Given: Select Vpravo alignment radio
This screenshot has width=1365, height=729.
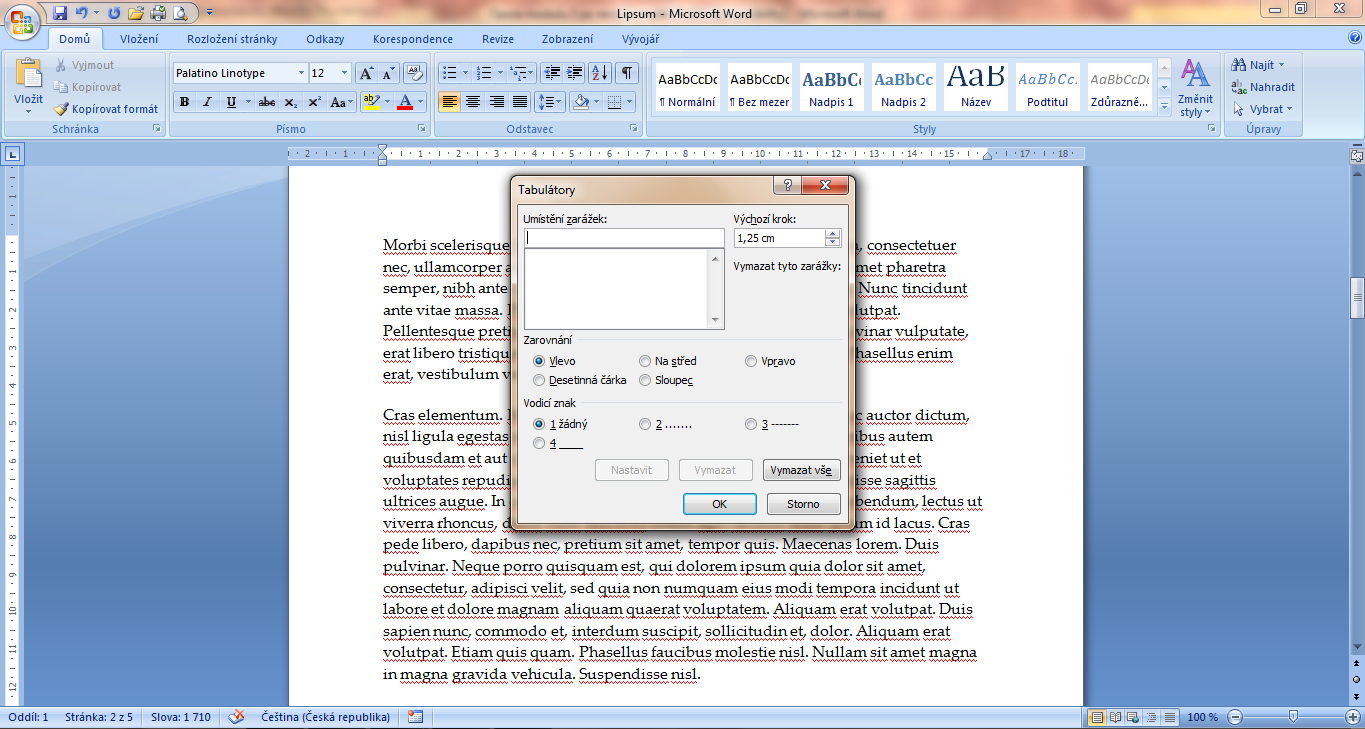Looking at the screenshot, I should 751,361.
